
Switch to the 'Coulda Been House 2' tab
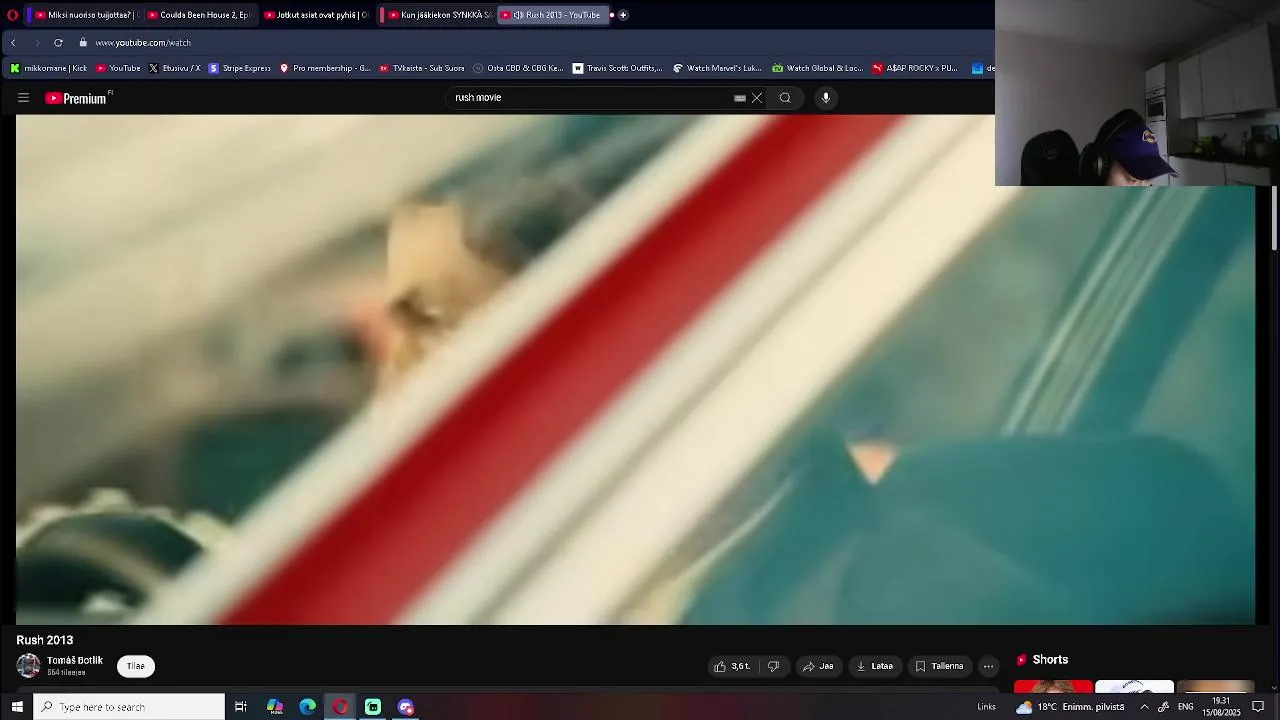tap(199, 15)
